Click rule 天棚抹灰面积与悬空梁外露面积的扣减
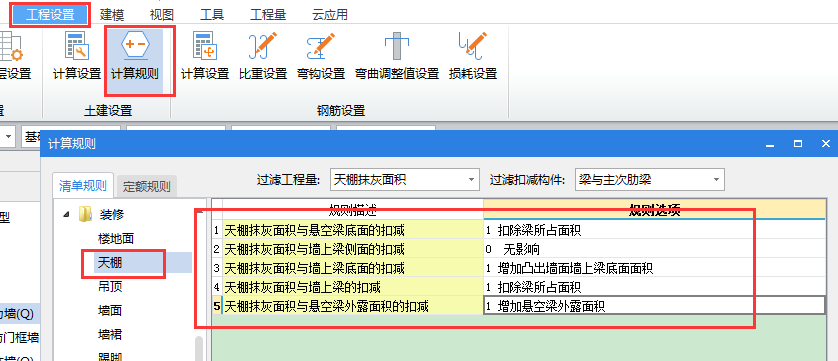 pyautogui.click(x=353, y=306)
